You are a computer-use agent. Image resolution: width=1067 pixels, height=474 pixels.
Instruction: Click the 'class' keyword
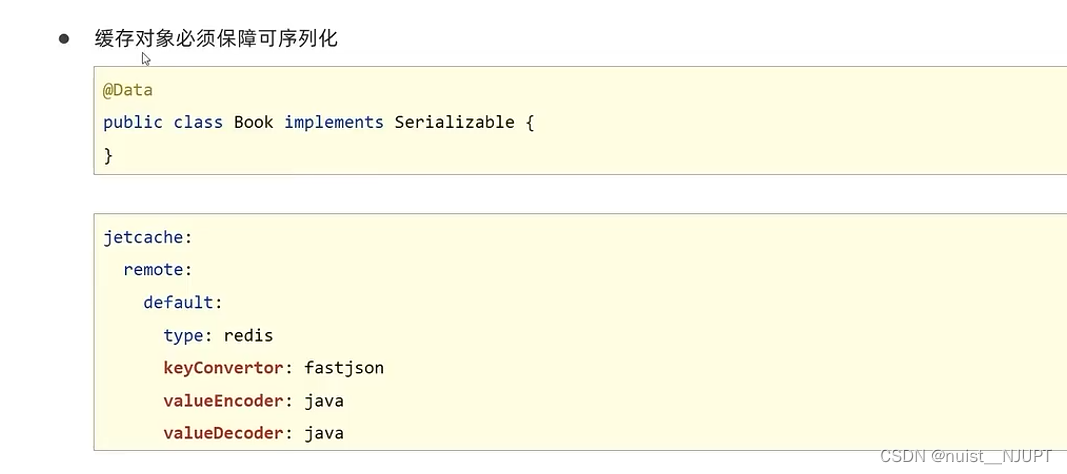click(198, 122)
